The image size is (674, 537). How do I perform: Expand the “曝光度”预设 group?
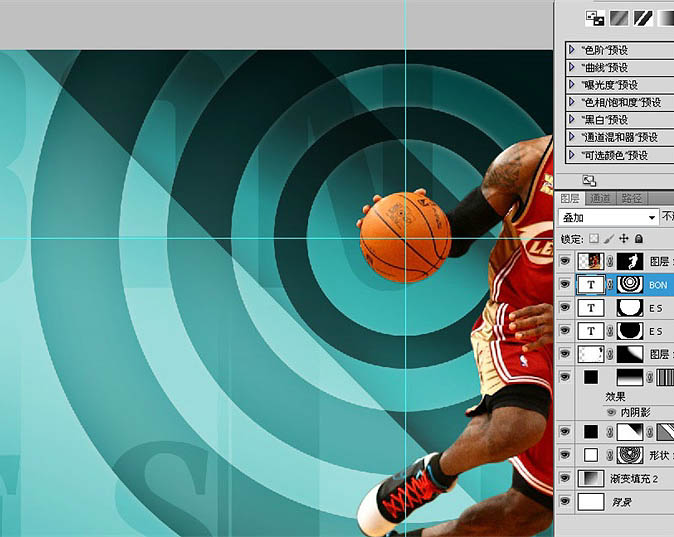572,84
